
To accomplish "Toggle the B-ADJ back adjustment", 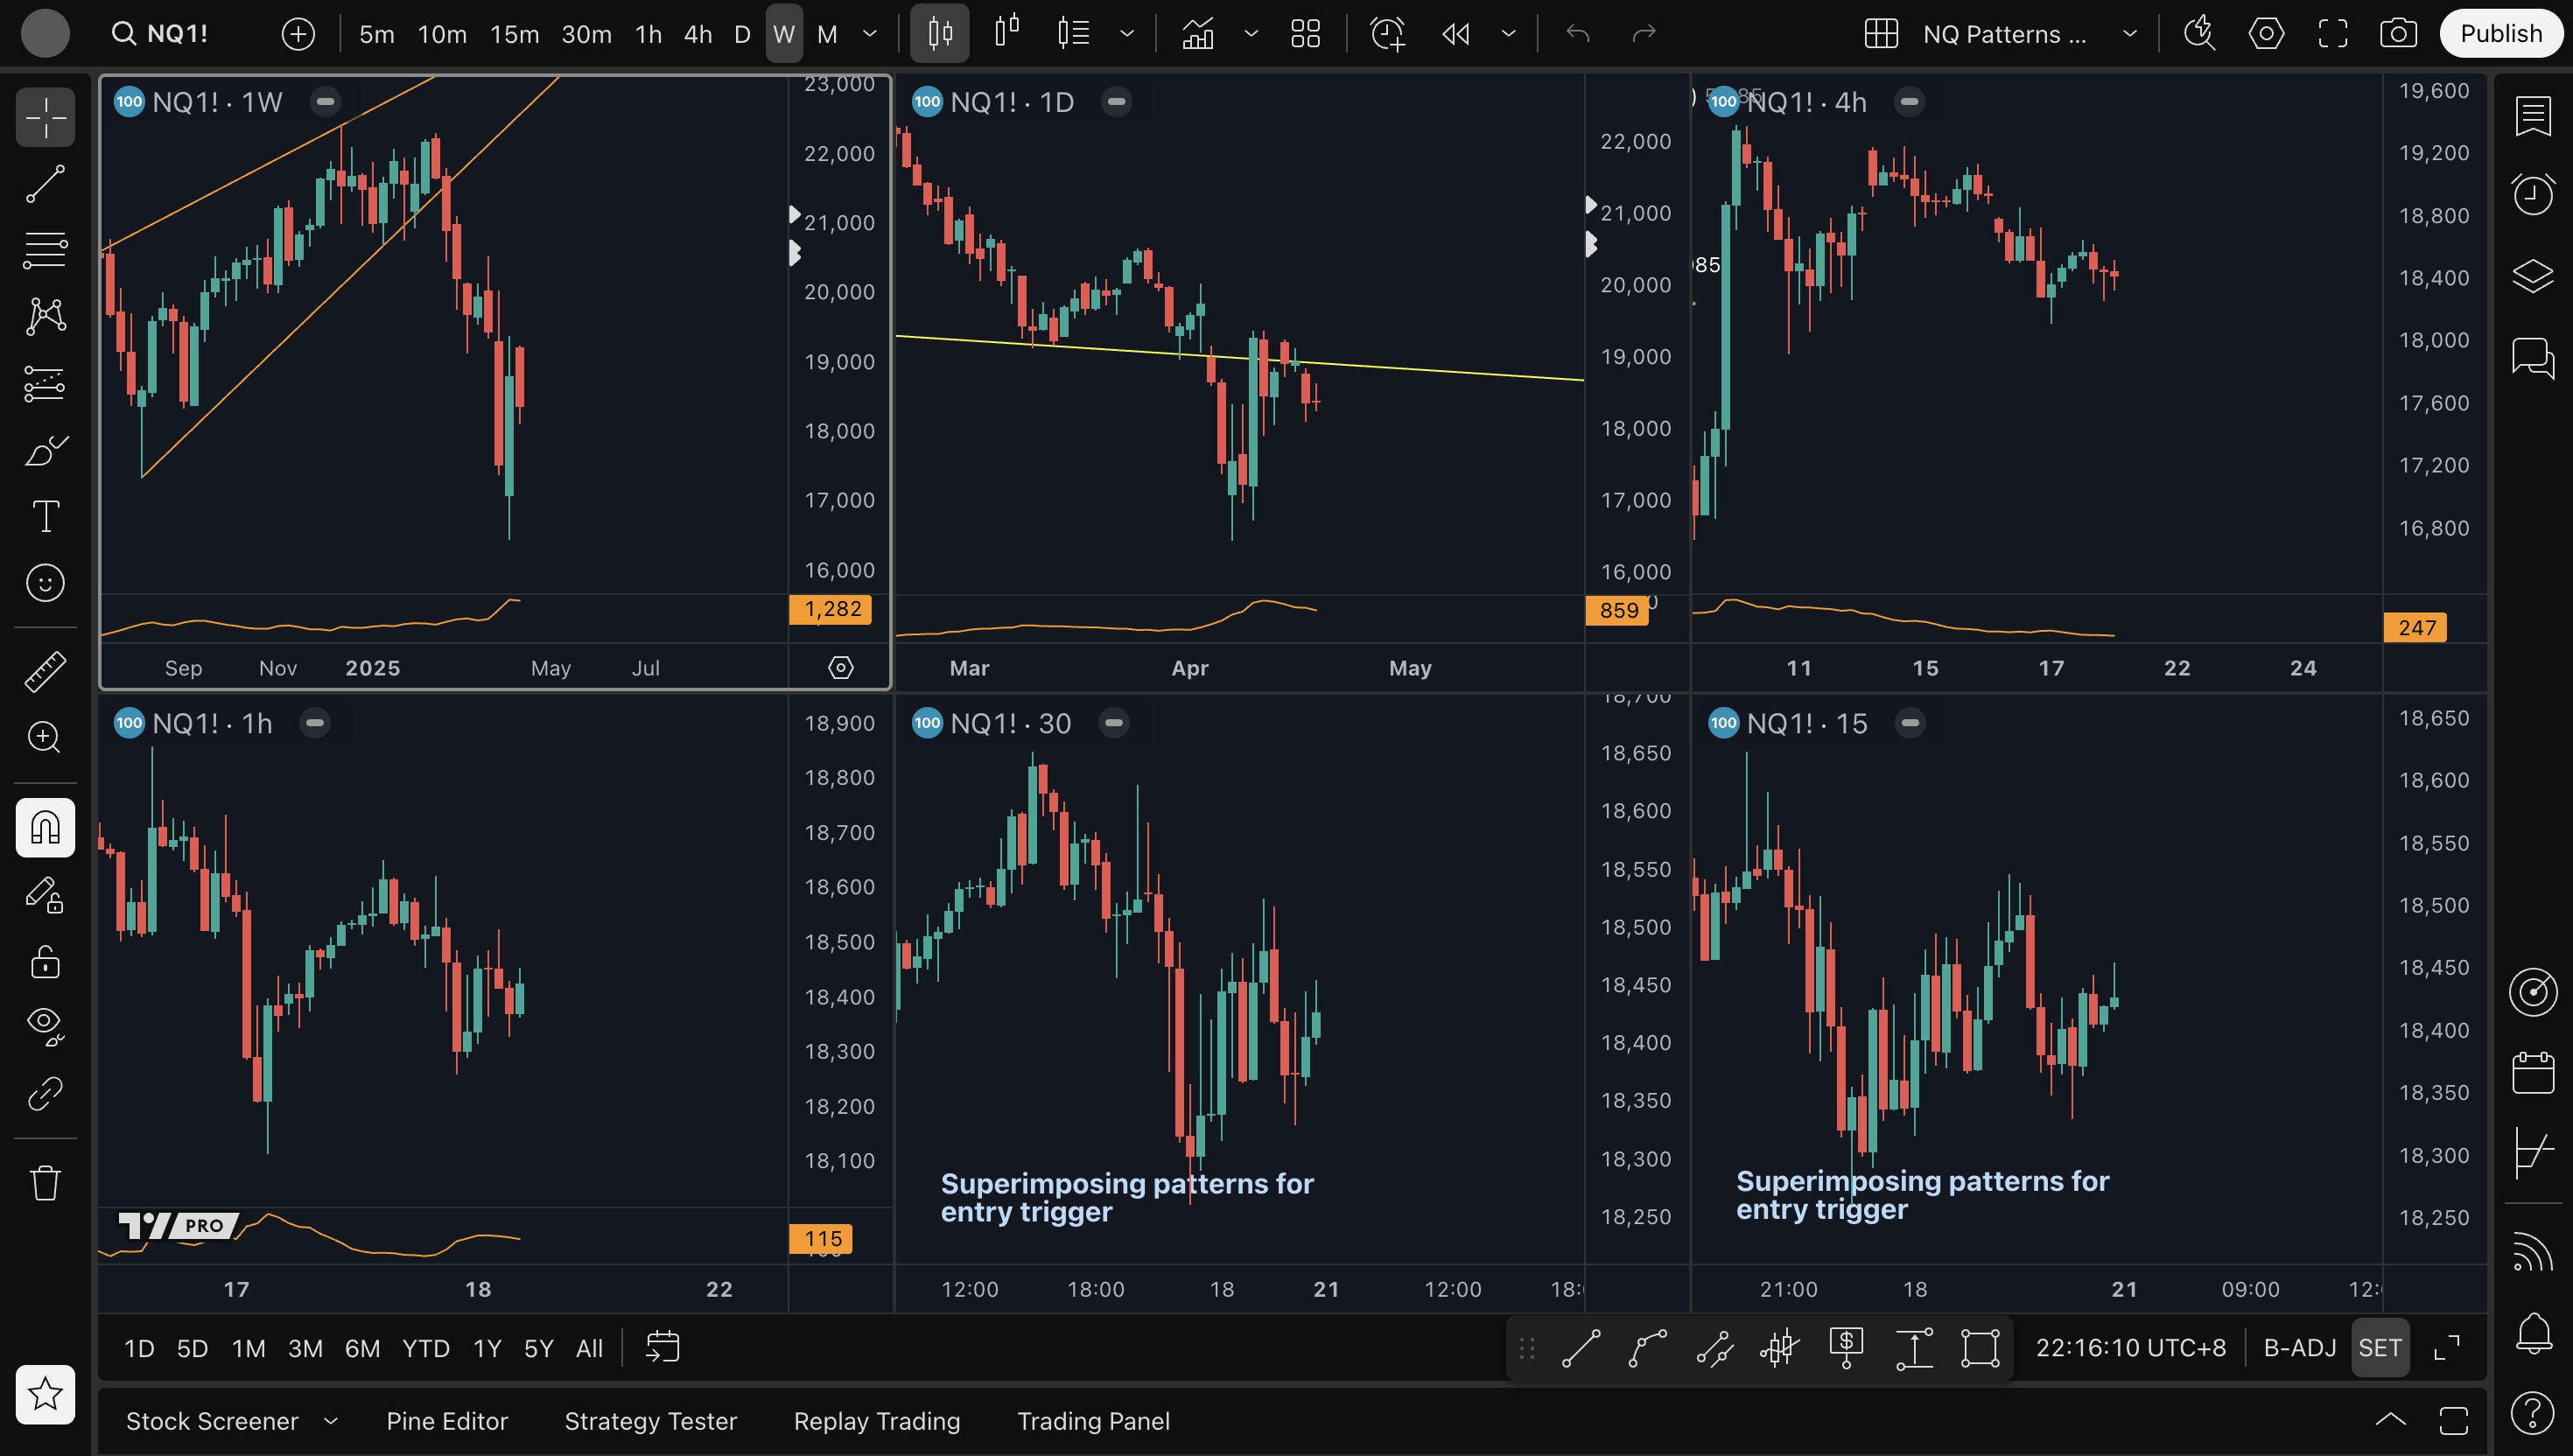I will 2299,1347.
